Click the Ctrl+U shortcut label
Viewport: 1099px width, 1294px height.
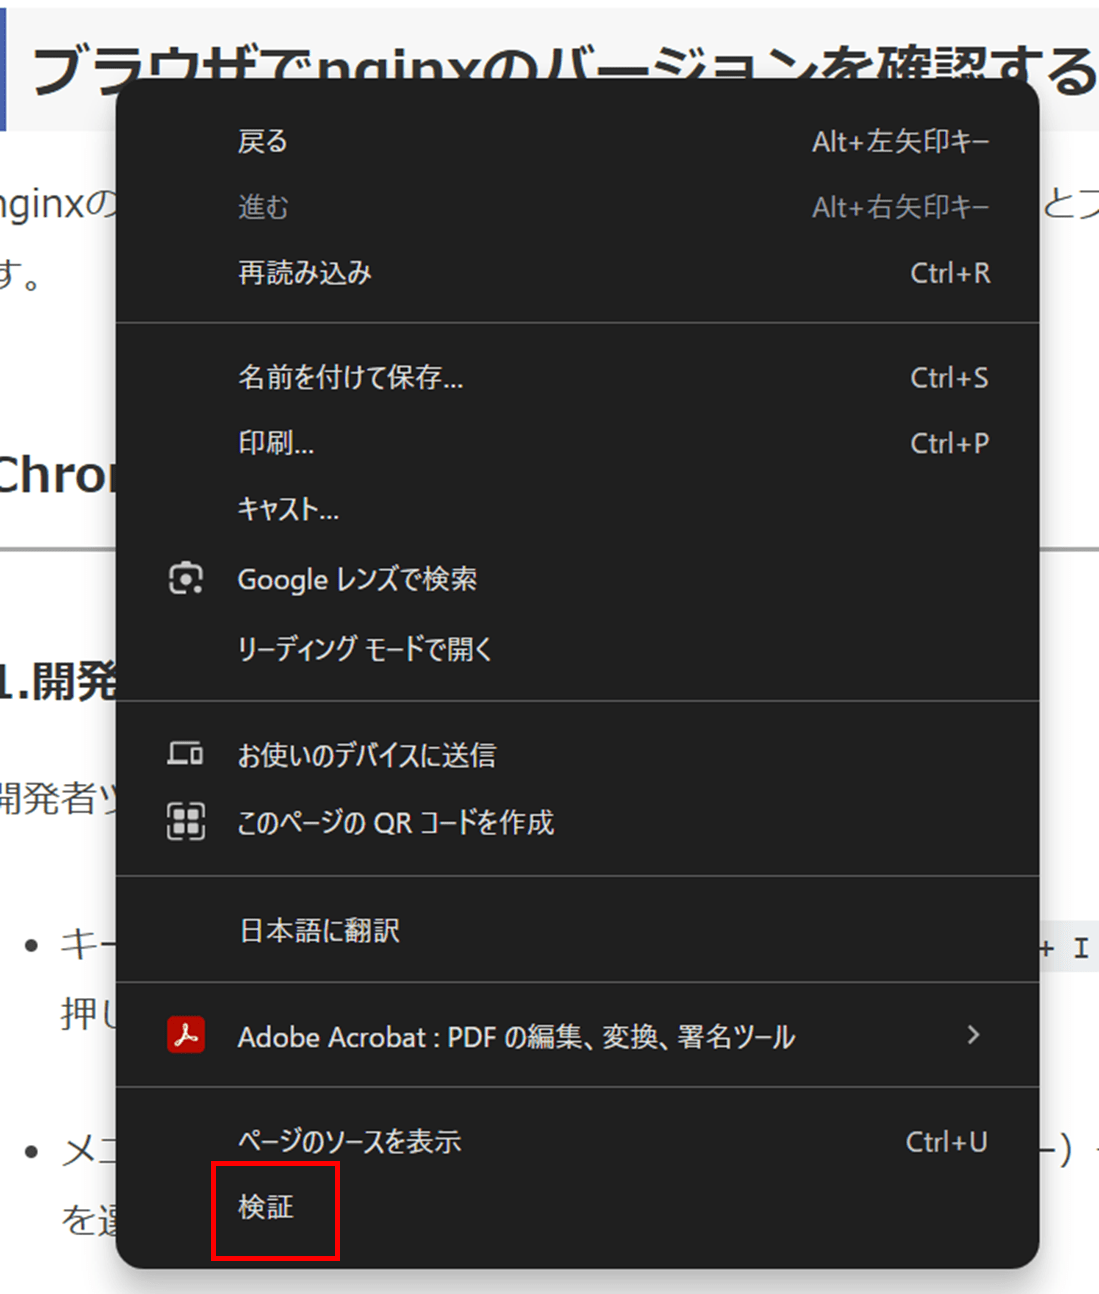pos(946,1142)
